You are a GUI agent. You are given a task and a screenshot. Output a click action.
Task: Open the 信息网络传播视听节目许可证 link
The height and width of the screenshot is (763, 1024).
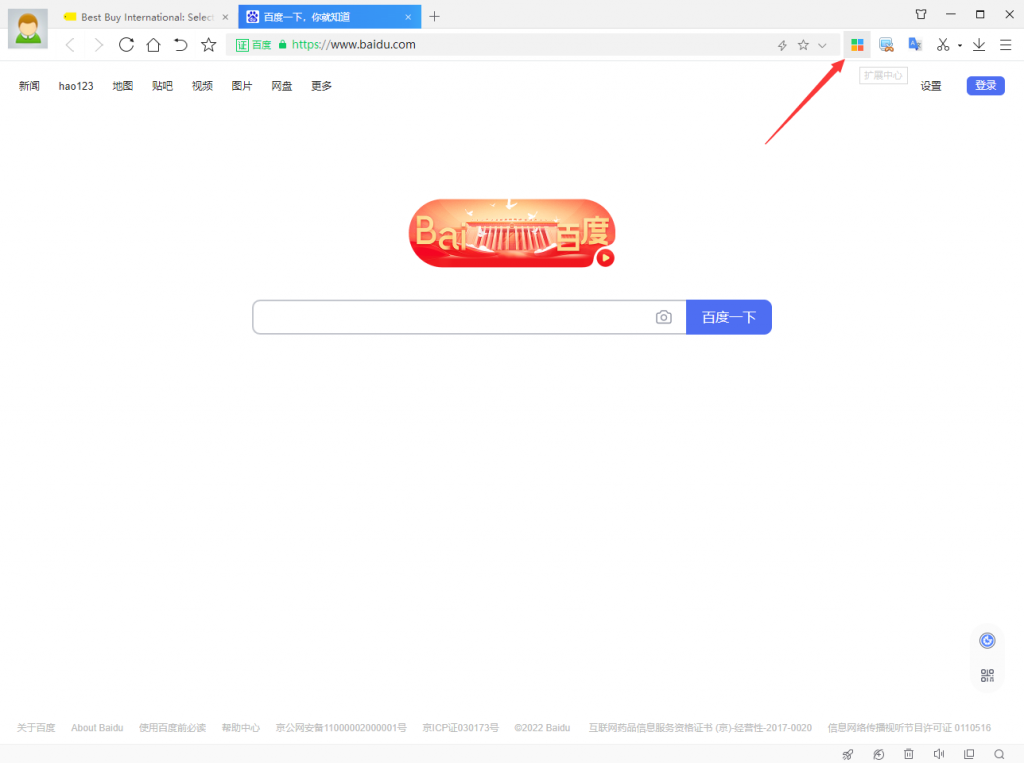[x=909, y=728]
